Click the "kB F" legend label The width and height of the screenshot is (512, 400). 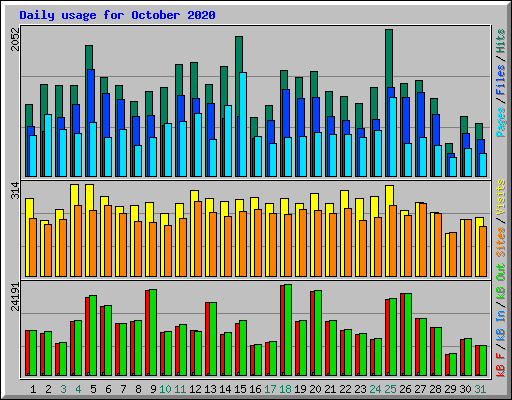[500, 365]
